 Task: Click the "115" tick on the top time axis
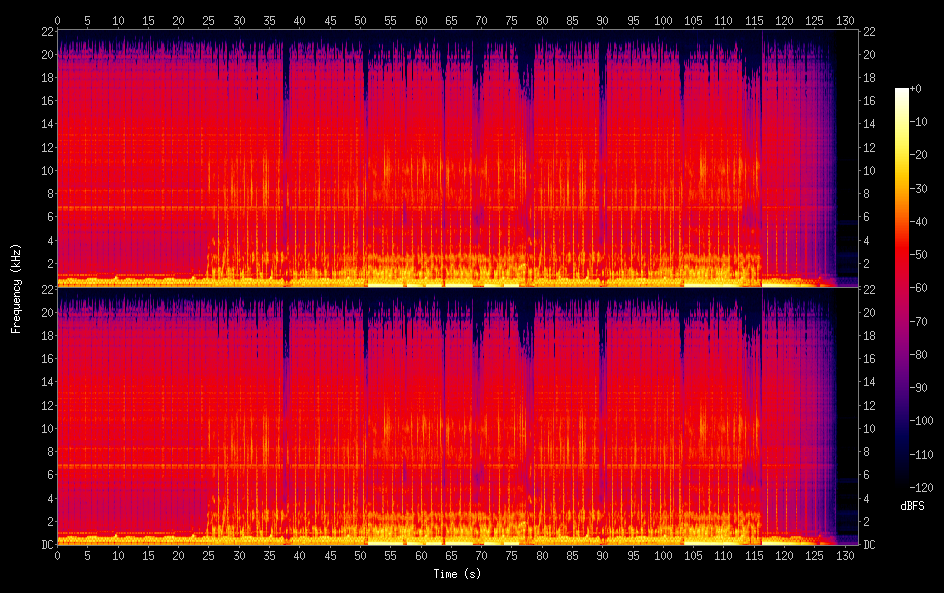tap(754, 20)
